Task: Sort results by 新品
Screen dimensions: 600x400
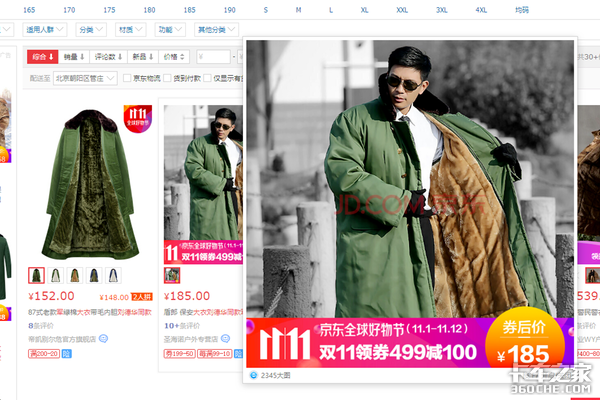Action: pos(143,57)
